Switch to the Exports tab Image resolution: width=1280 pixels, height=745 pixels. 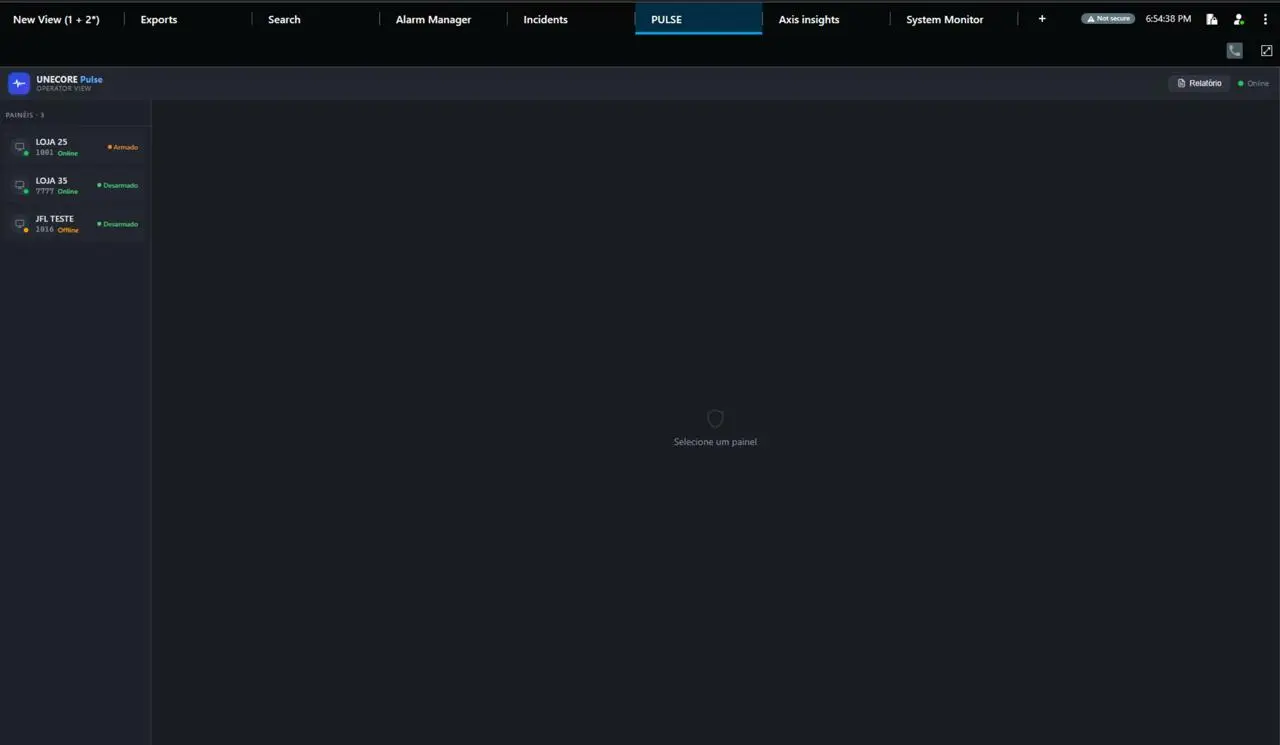[x=159, y=19]
